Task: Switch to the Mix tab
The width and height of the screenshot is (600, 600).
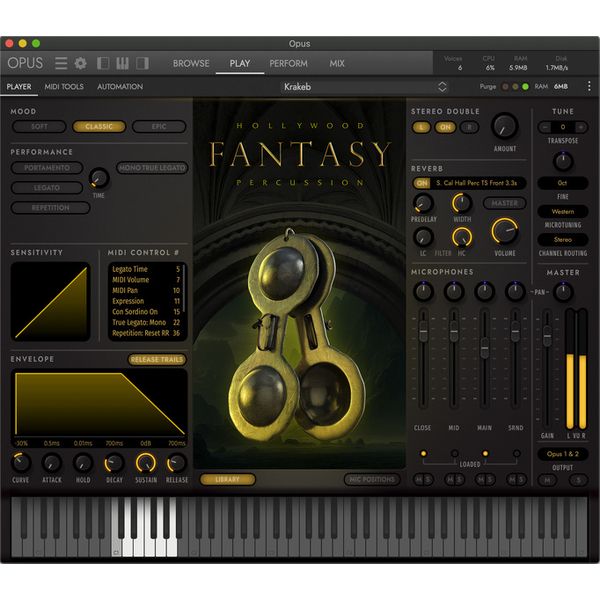Action: (337, 64)
